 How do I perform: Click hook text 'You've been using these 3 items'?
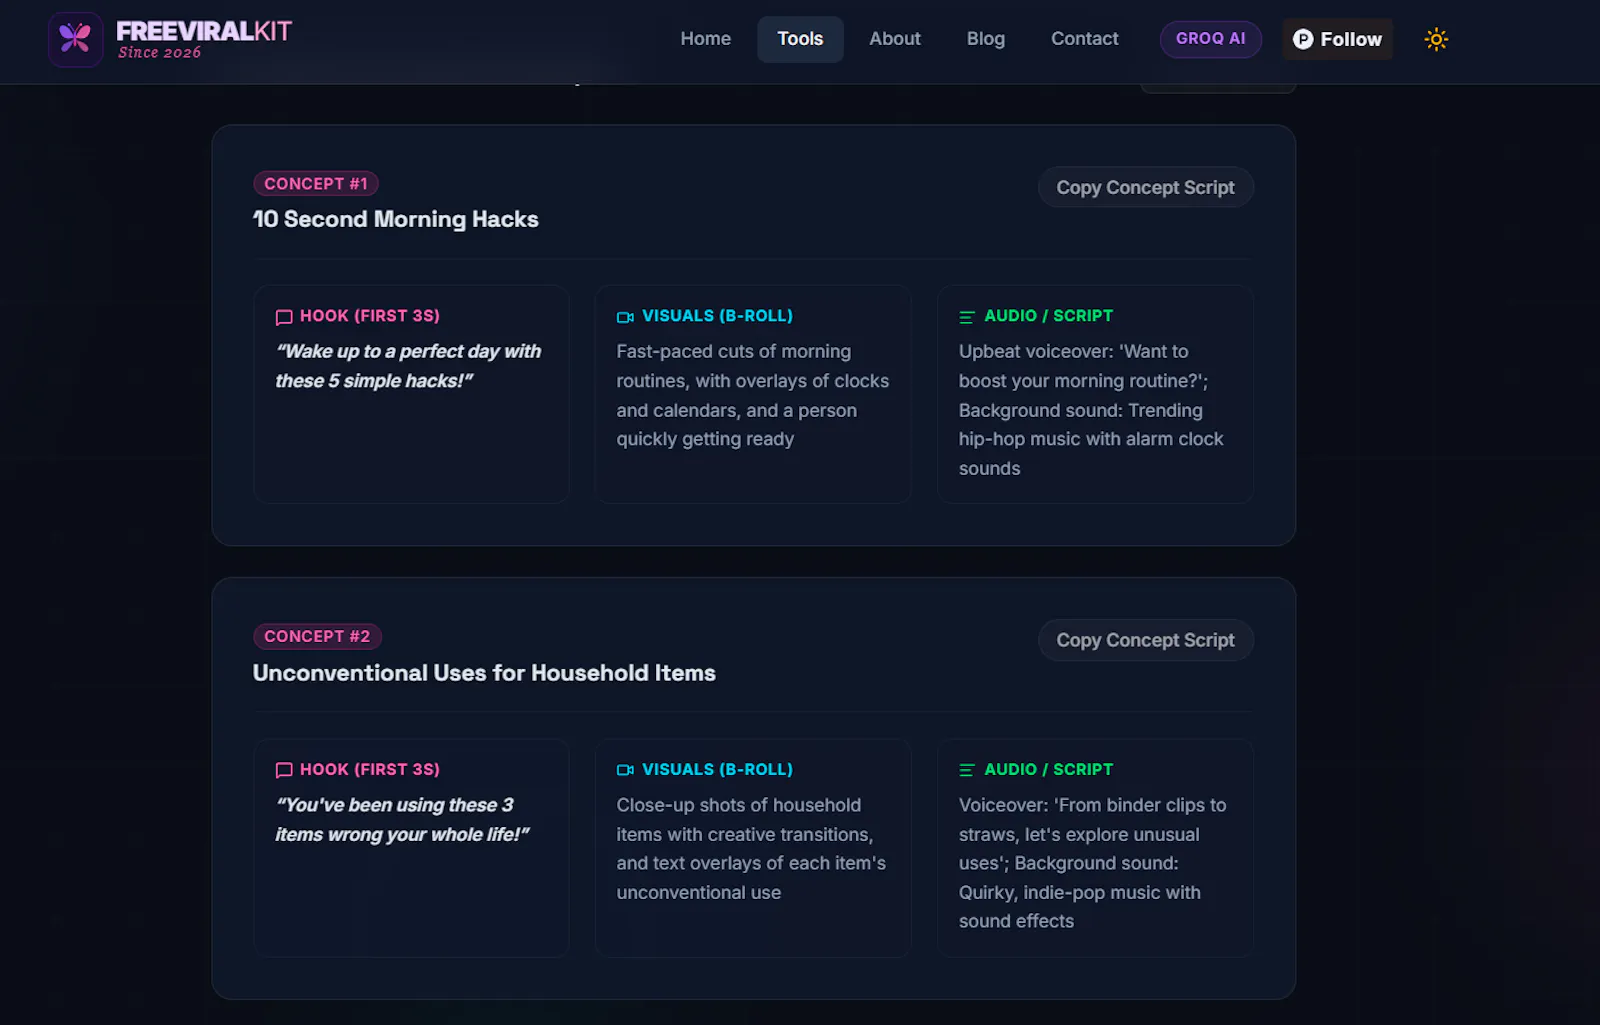pos(402,820)
